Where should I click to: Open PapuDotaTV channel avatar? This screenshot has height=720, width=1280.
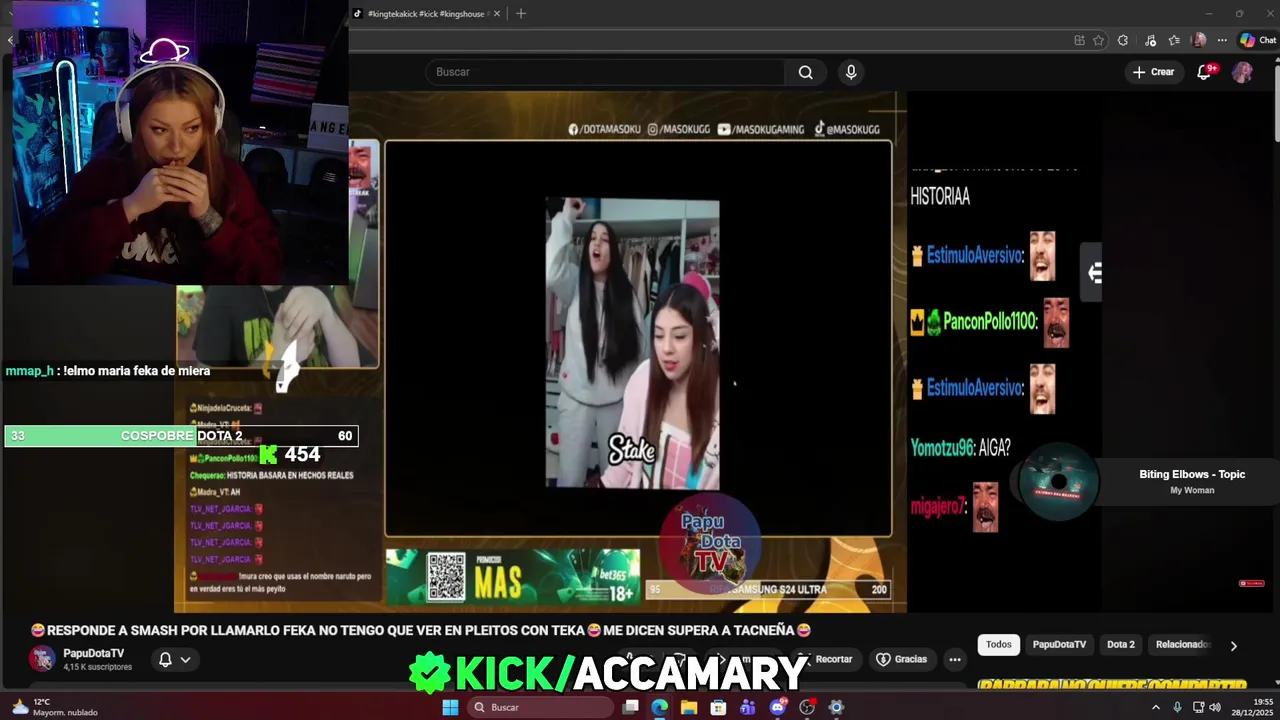tap(42, 658)
